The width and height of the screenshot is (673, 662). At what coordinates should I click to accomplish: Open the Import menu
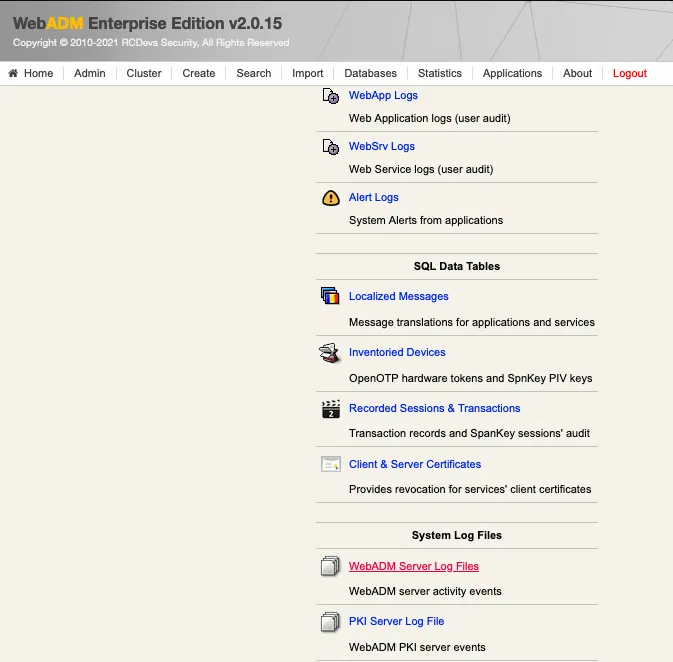click(307, 73)
